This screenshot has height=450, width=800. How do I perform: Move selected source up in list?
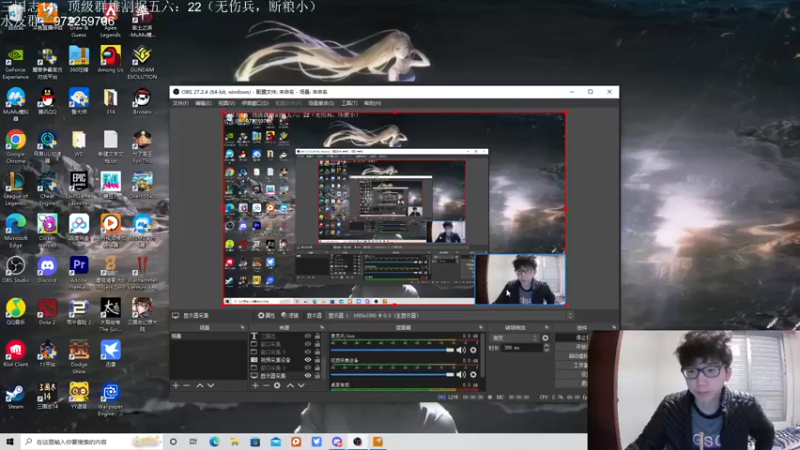tap(290, 385)
